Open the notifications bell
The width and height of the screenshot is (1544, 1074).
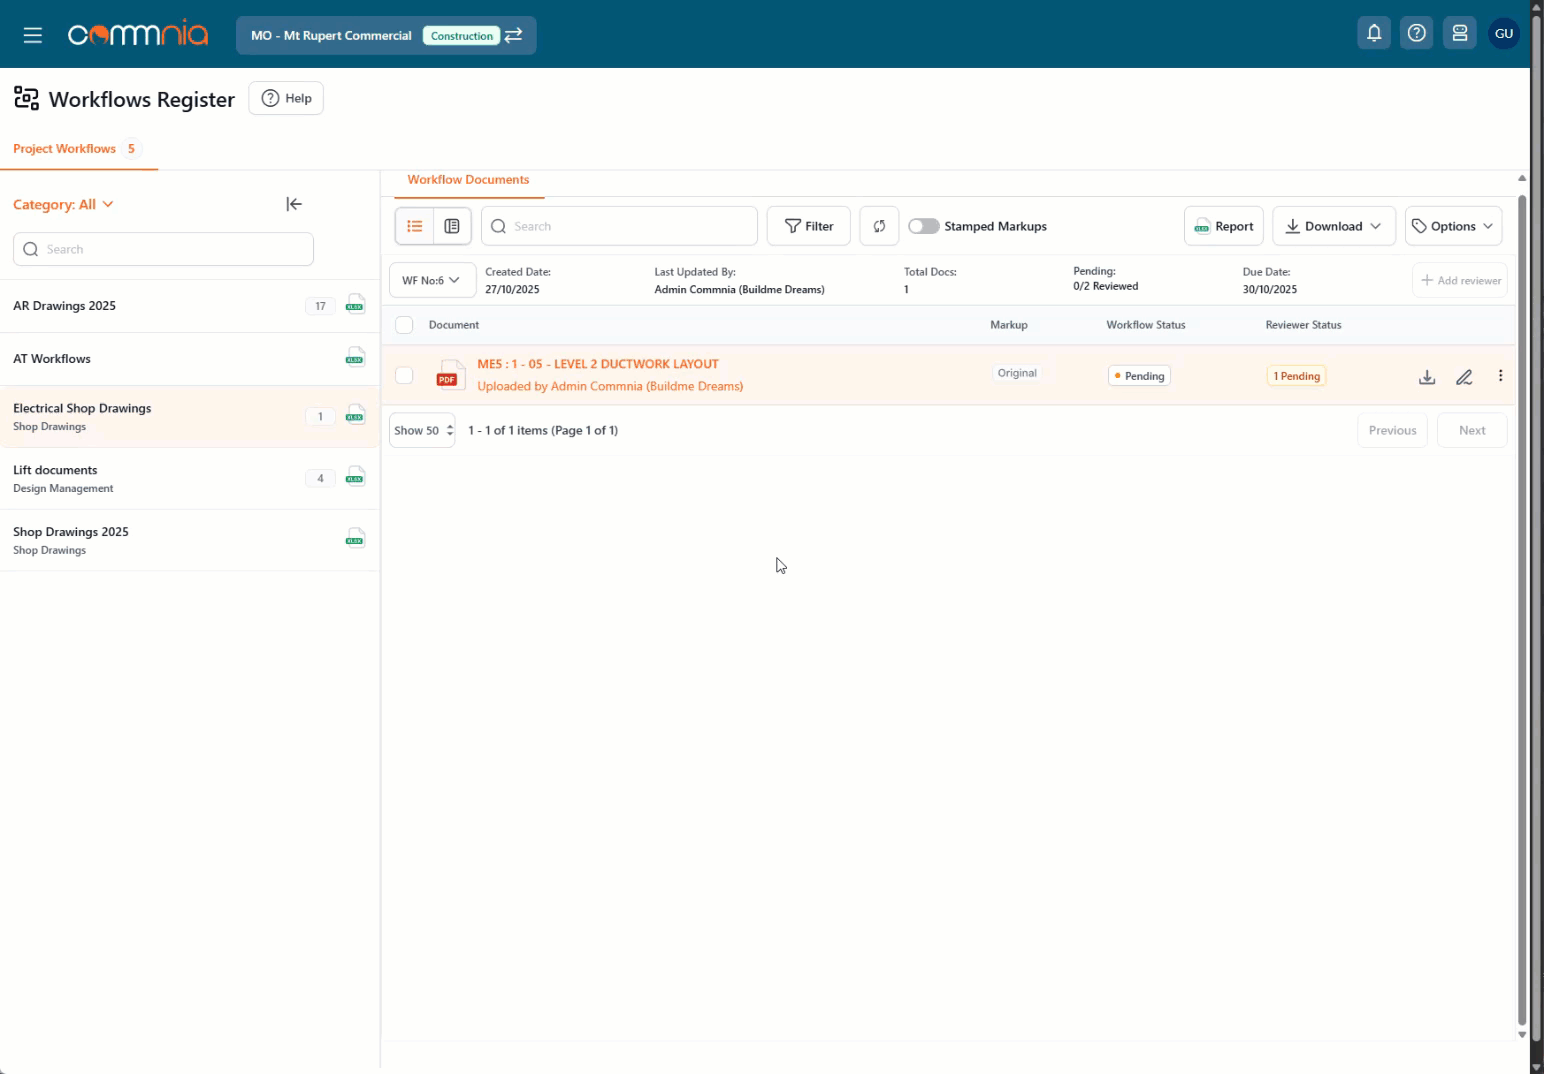tap(1374, 34)
